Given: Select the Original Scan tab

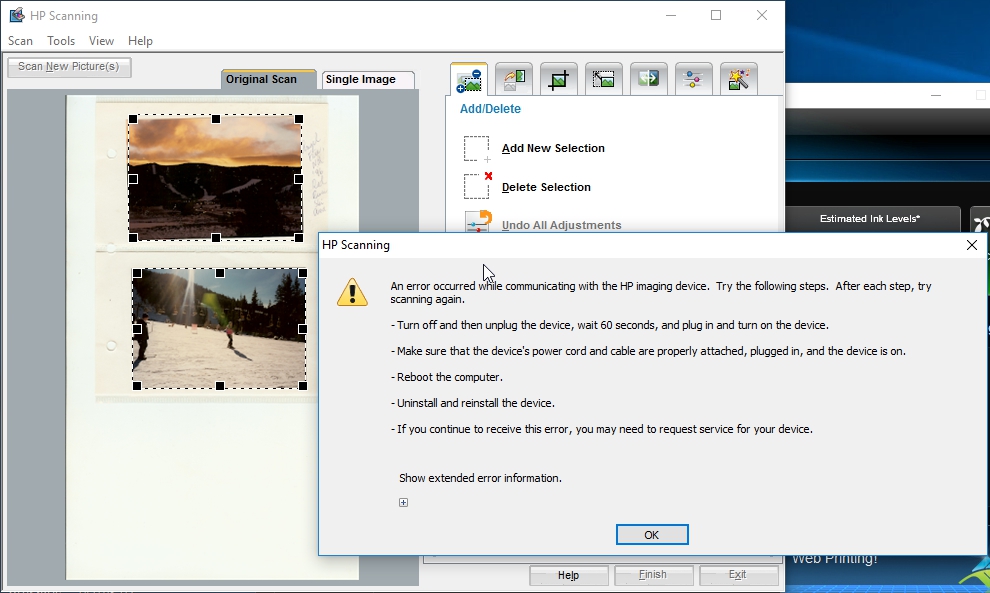Looking at the screenshot, I should click(268, 78).
